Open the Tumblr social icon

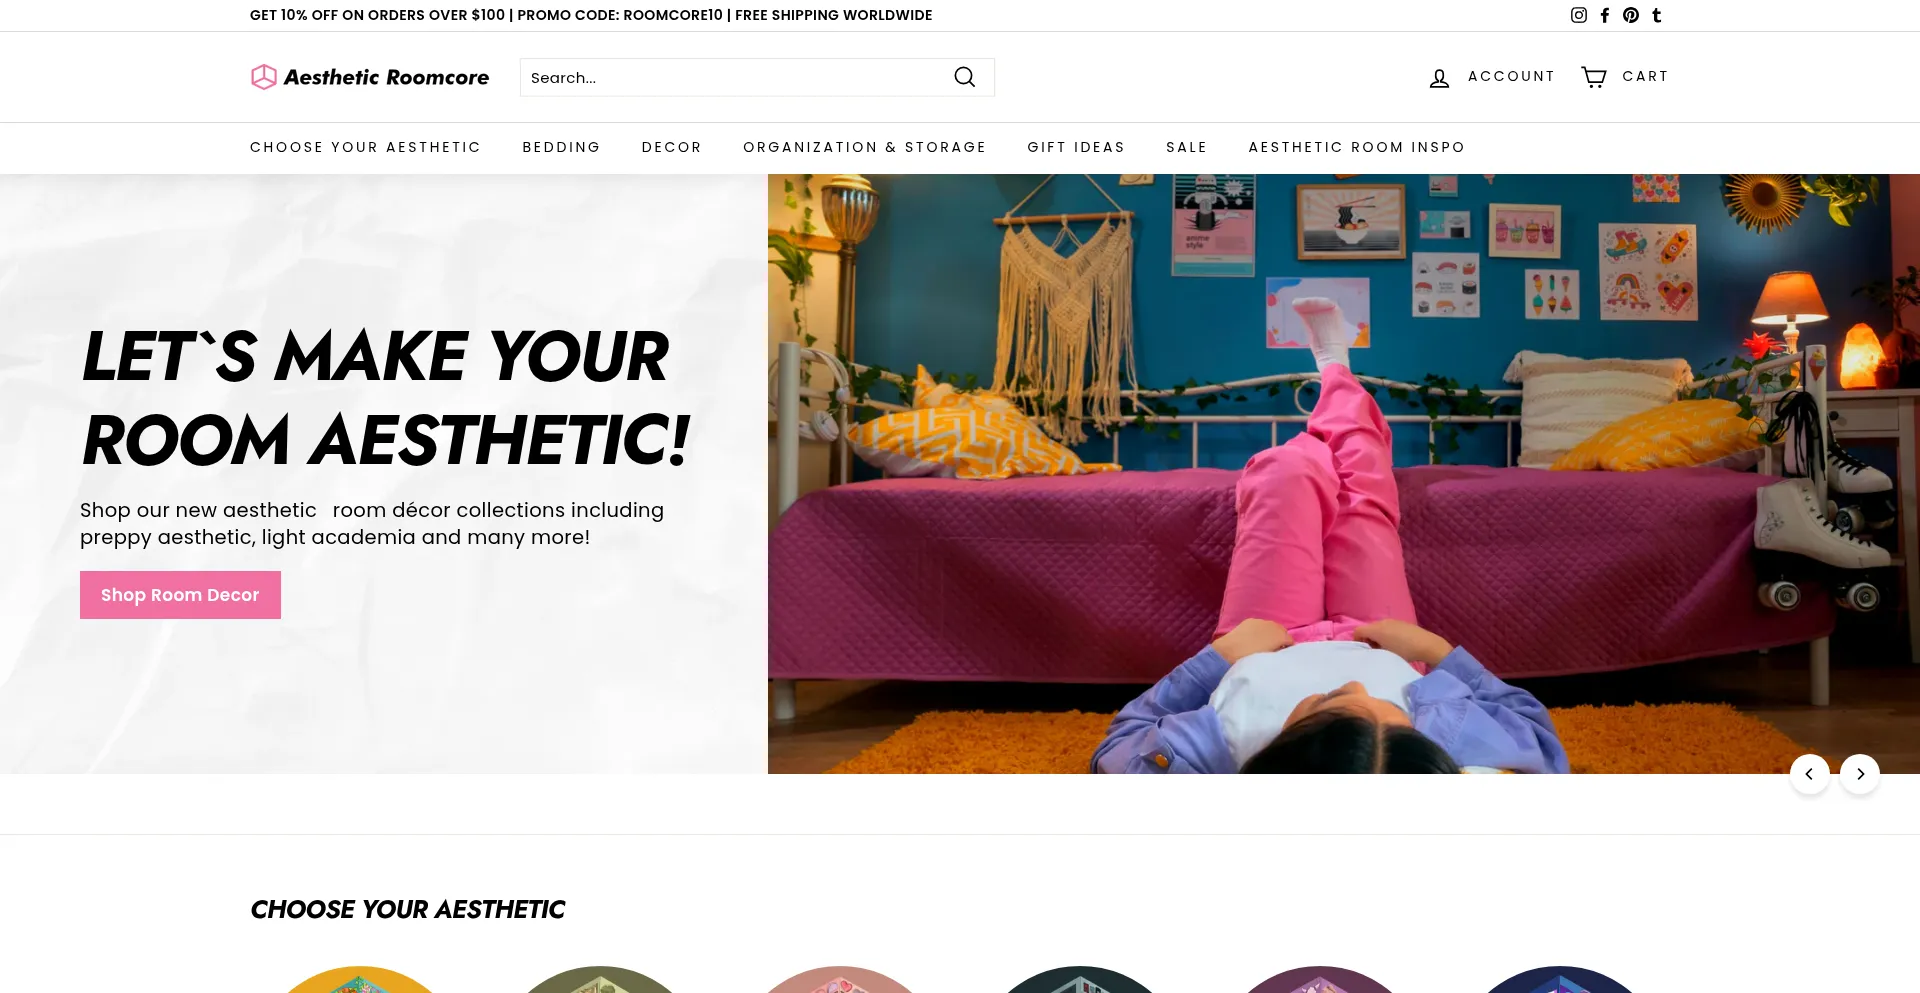pos(1657,15)
